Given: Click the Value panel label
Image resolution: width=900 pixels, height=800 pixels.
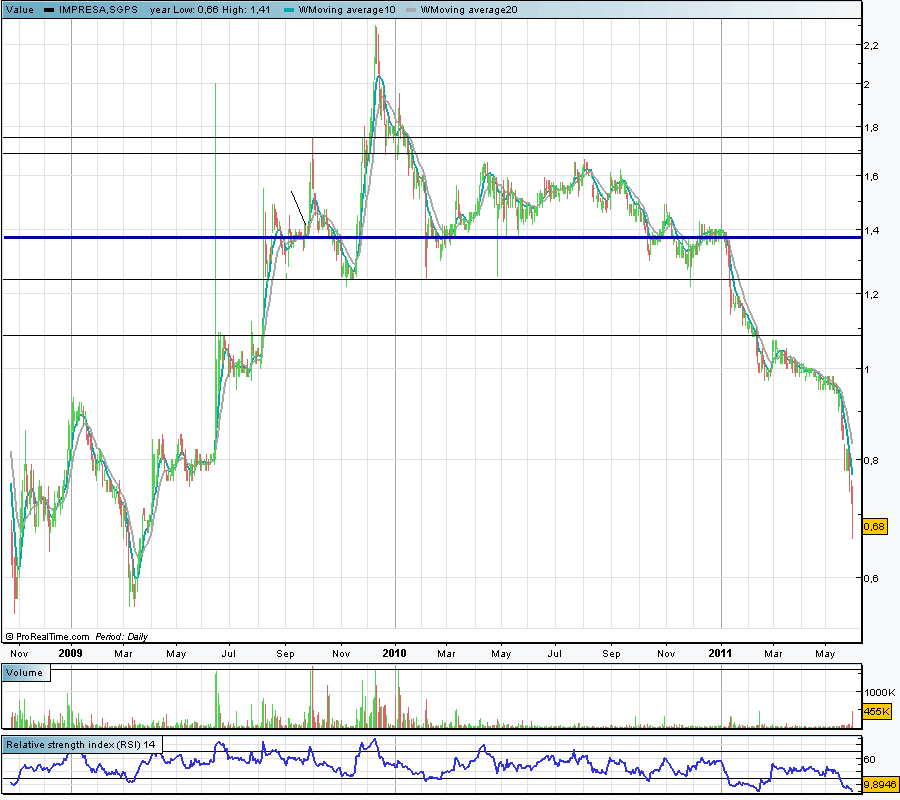Looking at the screenshot, I should pyautogui.click(x=20, y=9).
